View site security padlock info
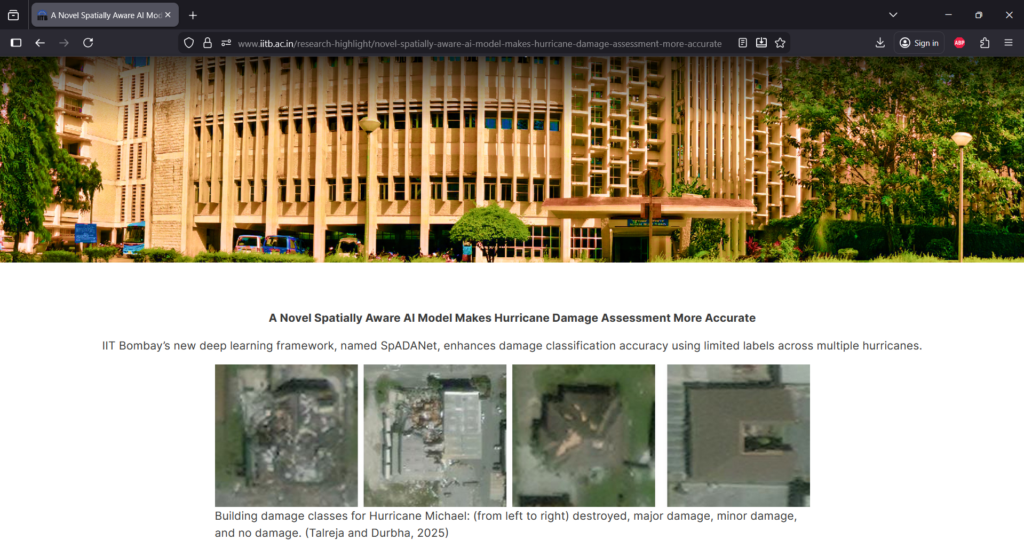This screenshot has width=1024, height=540. point(207,43)
